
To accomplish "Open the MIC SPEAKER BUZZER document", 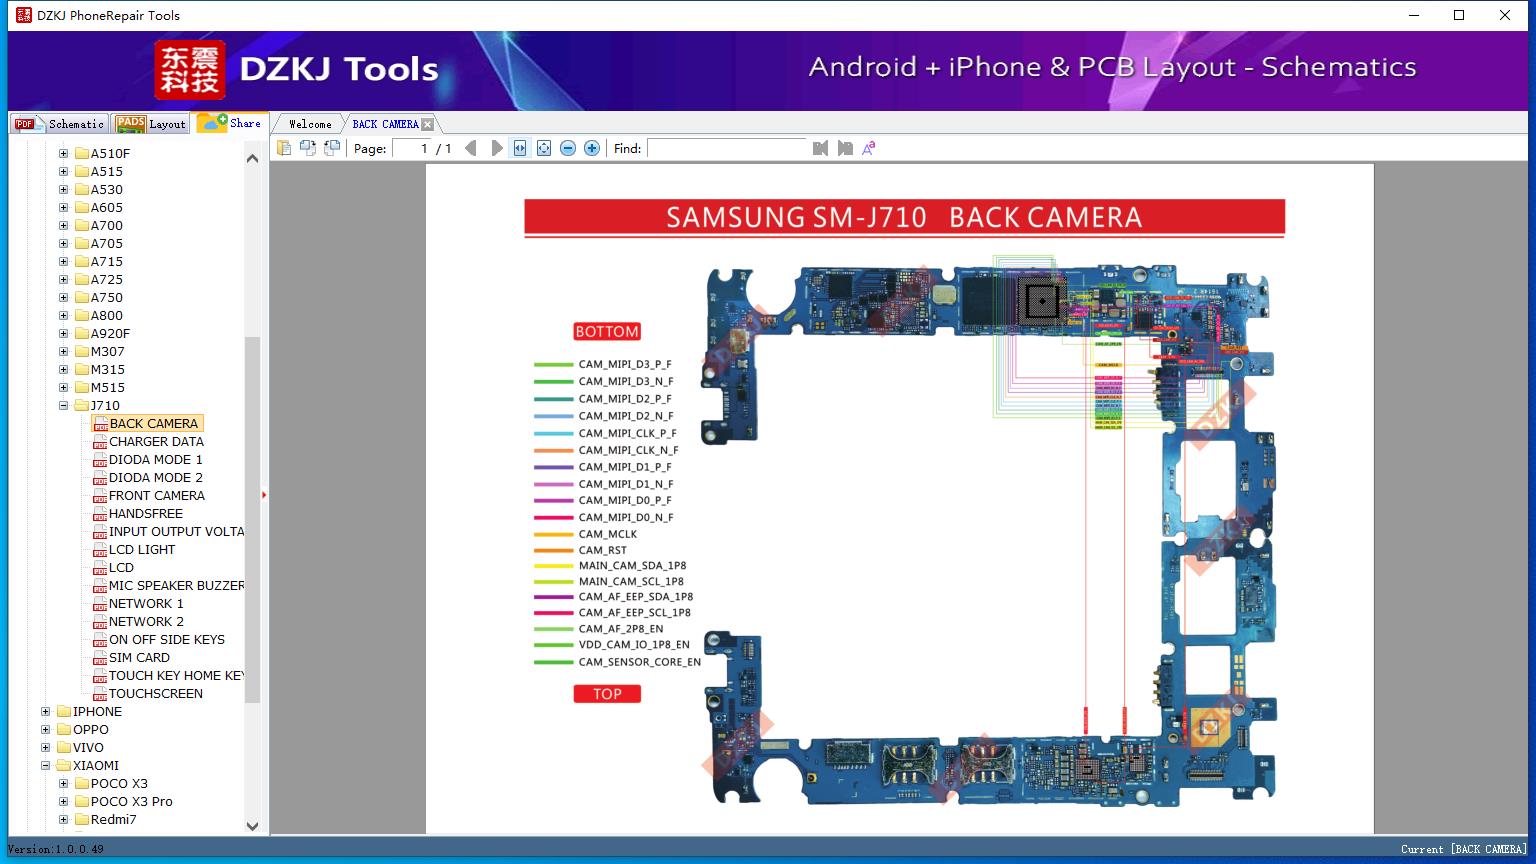I will pos(177,586).
